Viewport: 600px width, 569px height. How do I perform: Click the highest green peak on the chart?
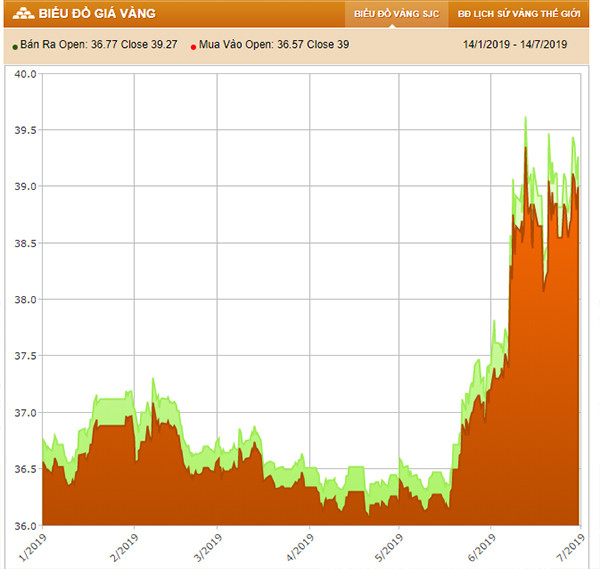(x=525, y=119)
